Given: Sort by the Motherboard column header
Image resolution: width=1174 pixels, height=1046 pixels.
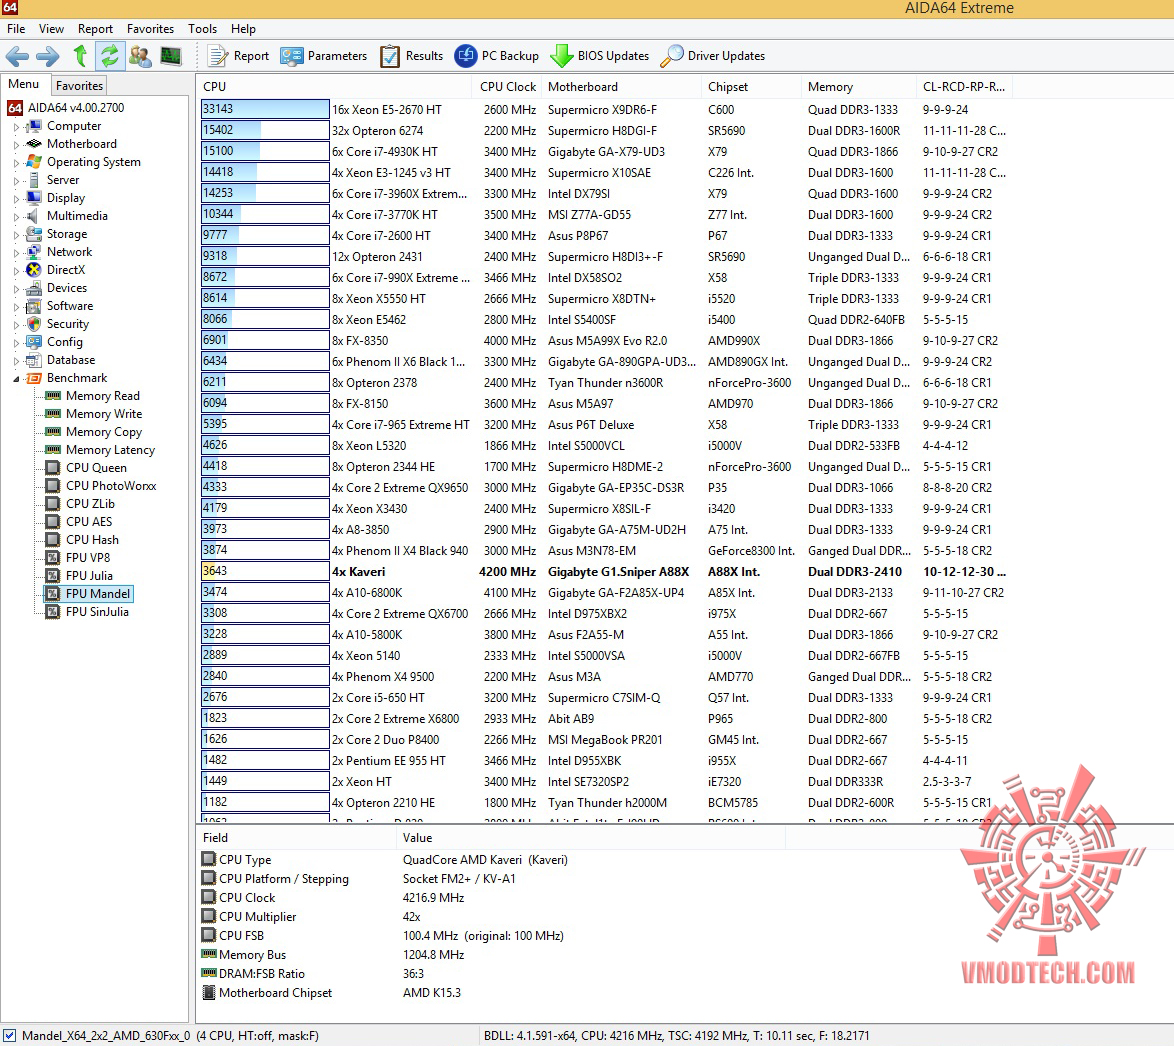Looking at the screenshot, I should point(621,87).
